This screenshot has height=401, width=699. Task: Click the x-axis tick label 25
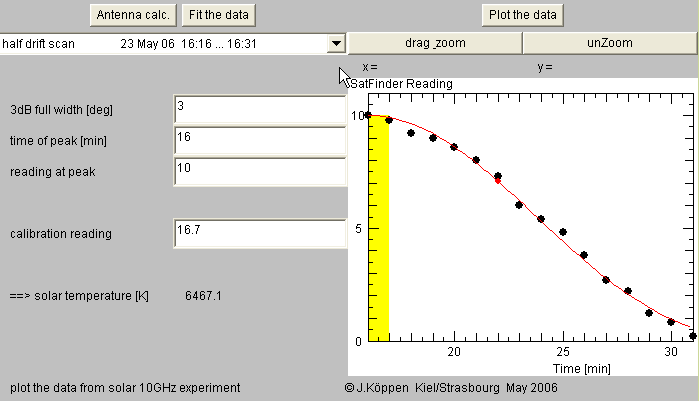pos(563,352)
